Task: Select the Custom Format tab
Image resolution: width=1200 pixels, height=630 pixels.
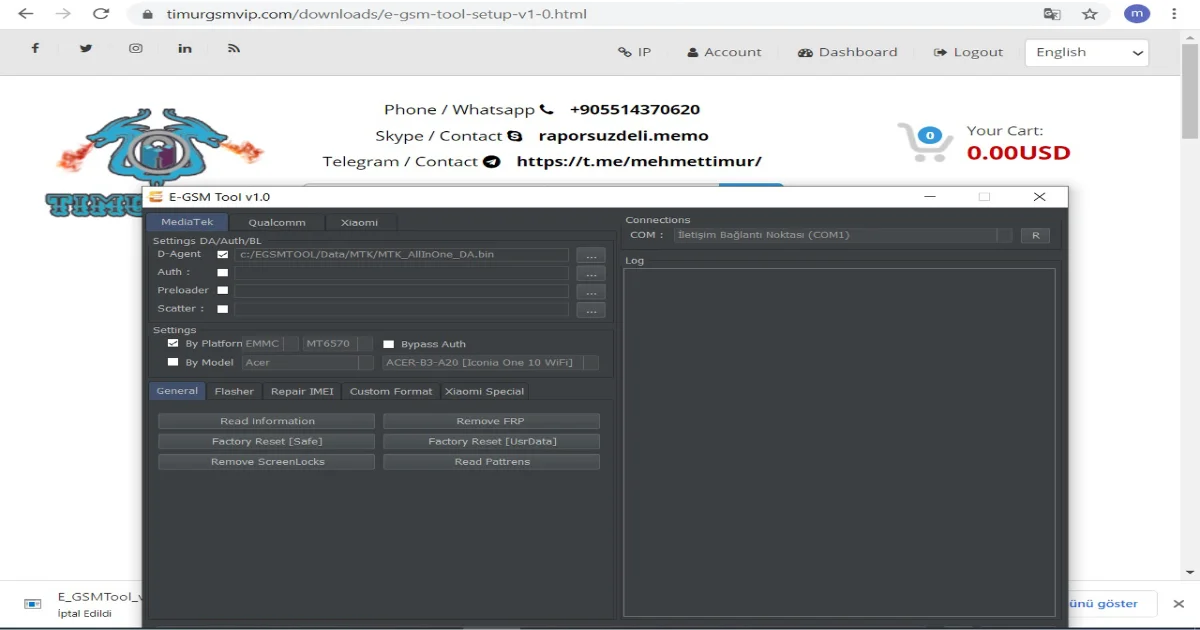Action: tap(391, 391)
